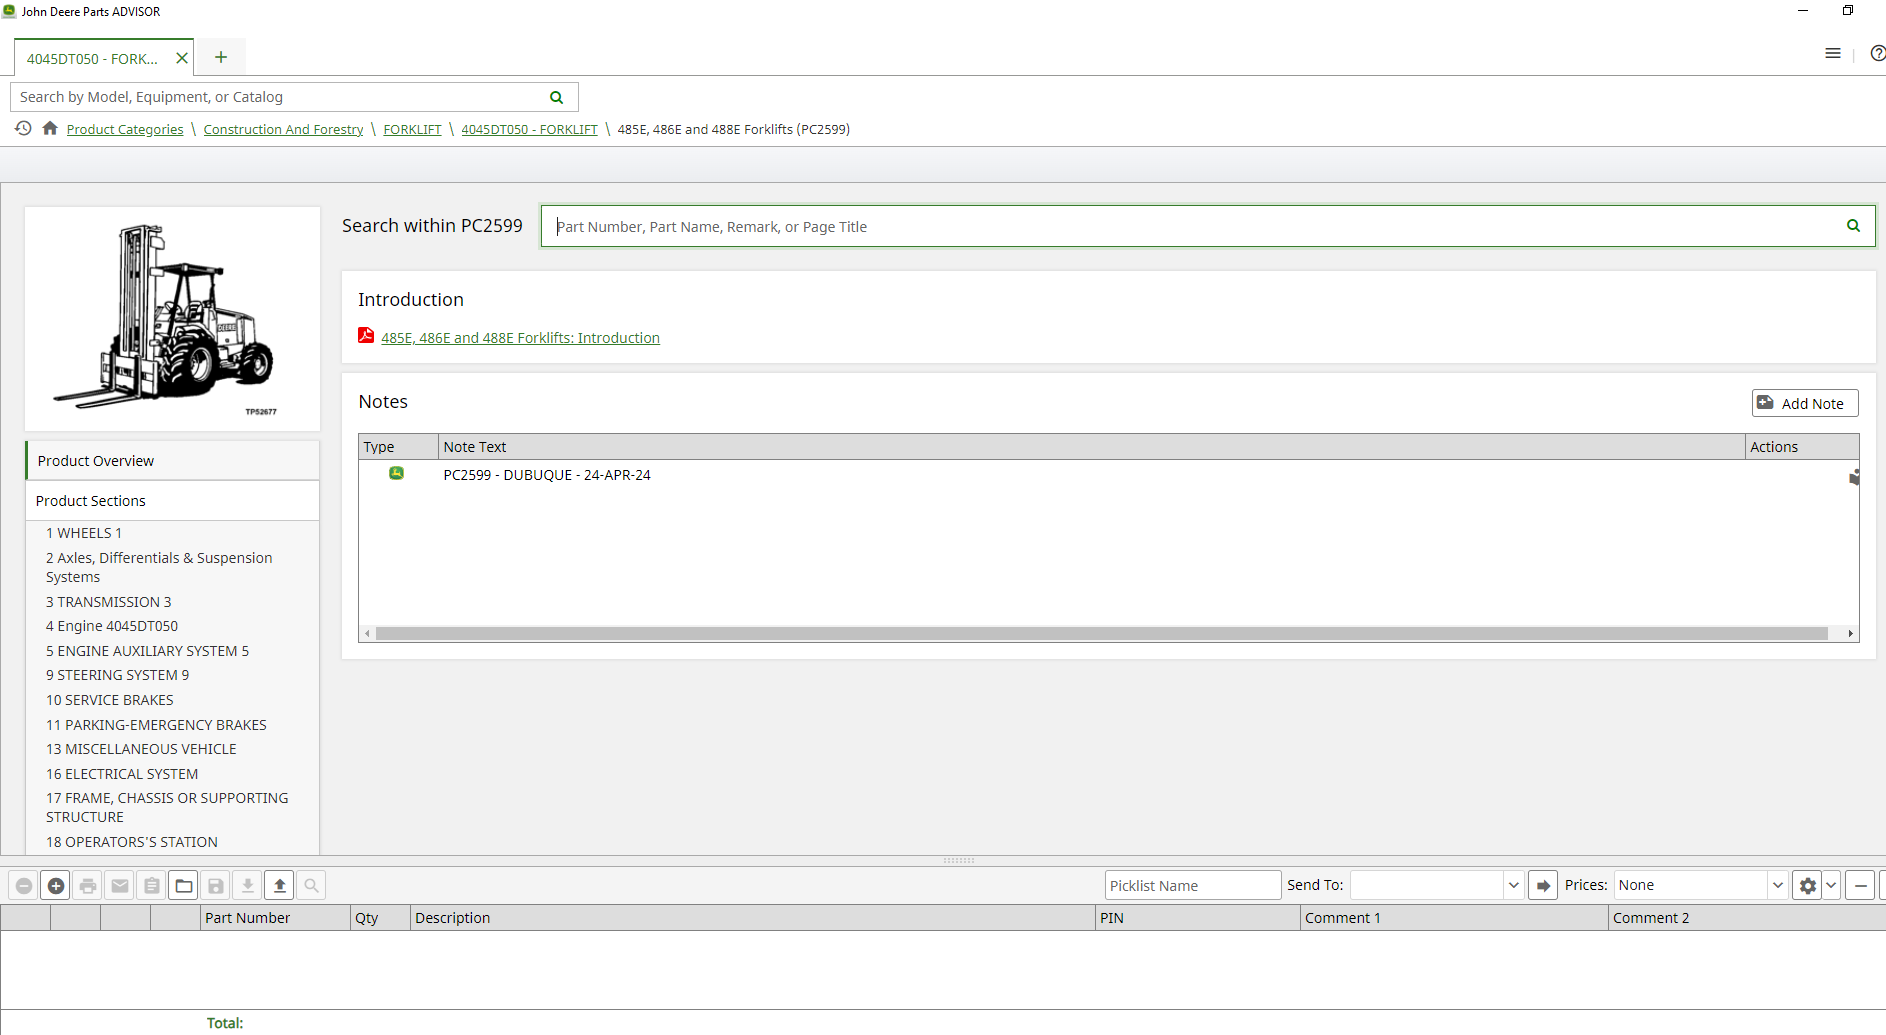Open picklist using the folder icon

click(x=184, y=886)
